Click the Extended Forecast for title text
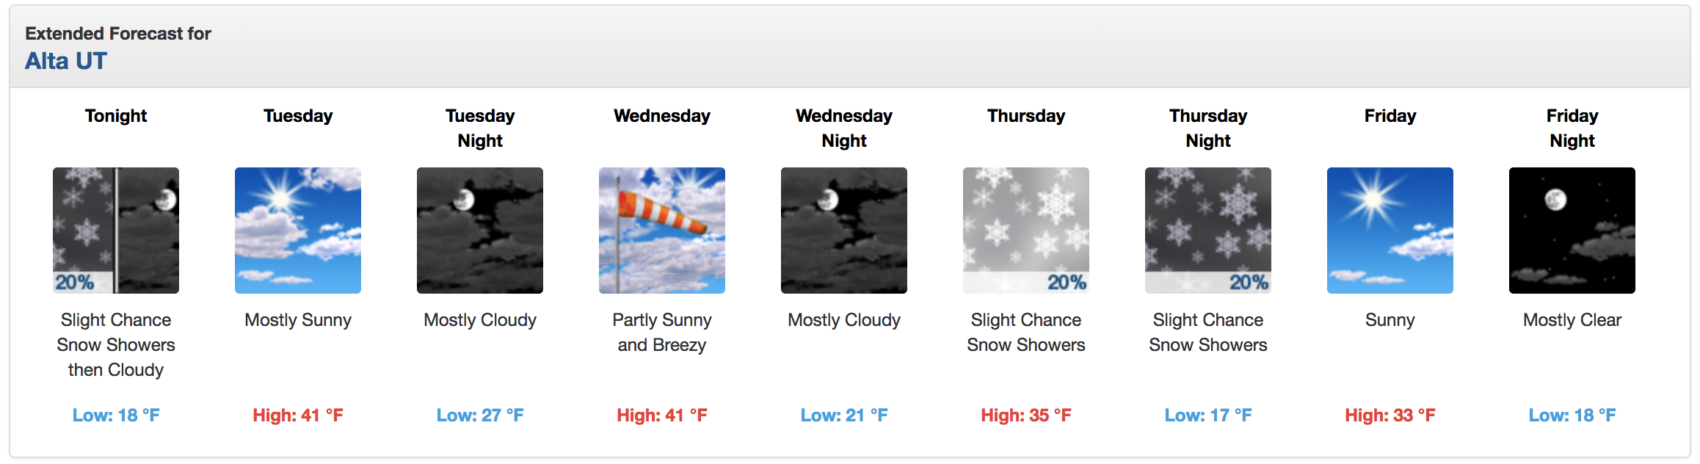The image size is (1700, 464). 118,33
